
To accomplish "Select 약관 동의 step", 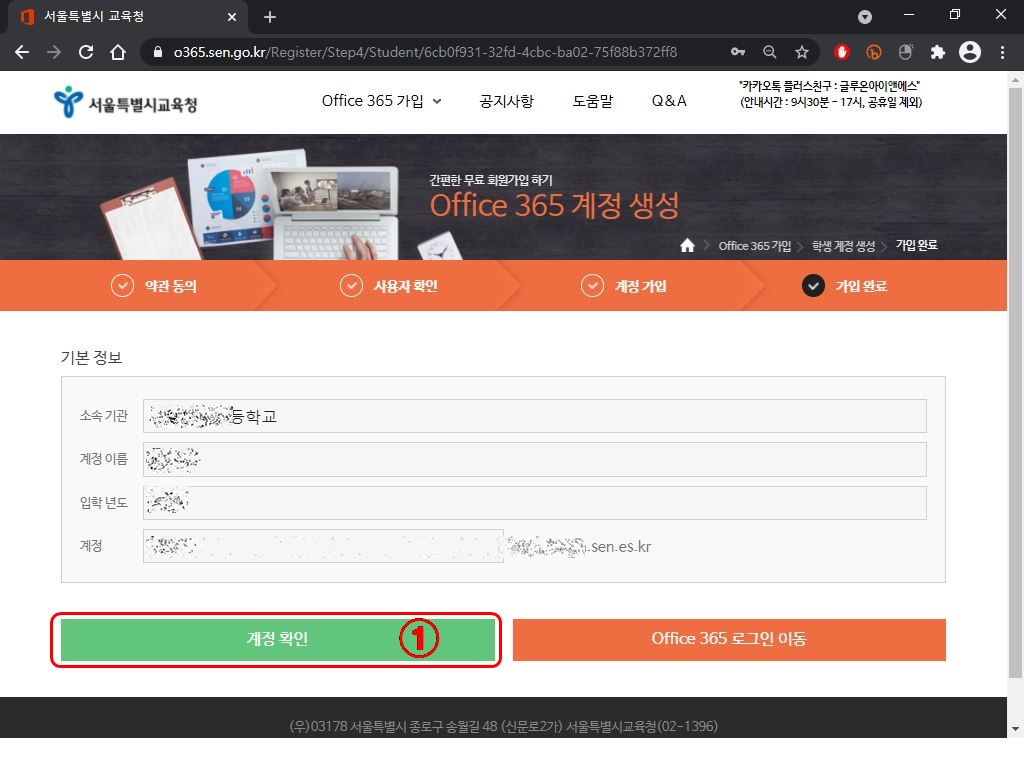I will click(154, 286).
